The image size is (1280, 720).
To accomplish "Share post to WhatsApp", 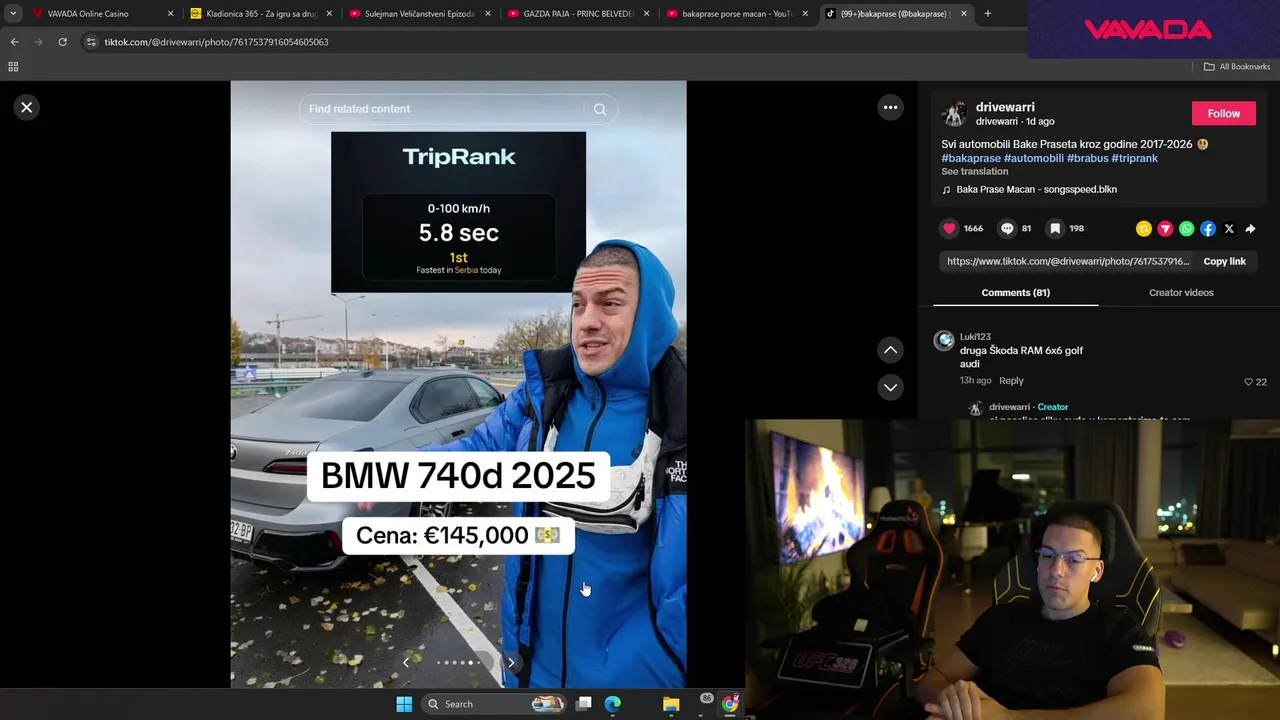I will point(1186,229).
